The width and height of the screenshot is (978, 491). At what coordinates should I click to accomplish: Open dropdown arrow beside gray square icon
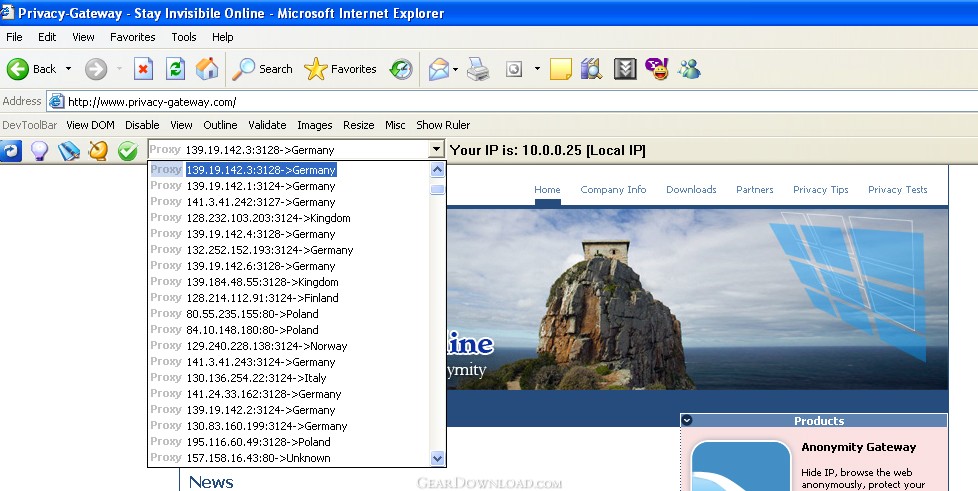[x=537, y=69]
